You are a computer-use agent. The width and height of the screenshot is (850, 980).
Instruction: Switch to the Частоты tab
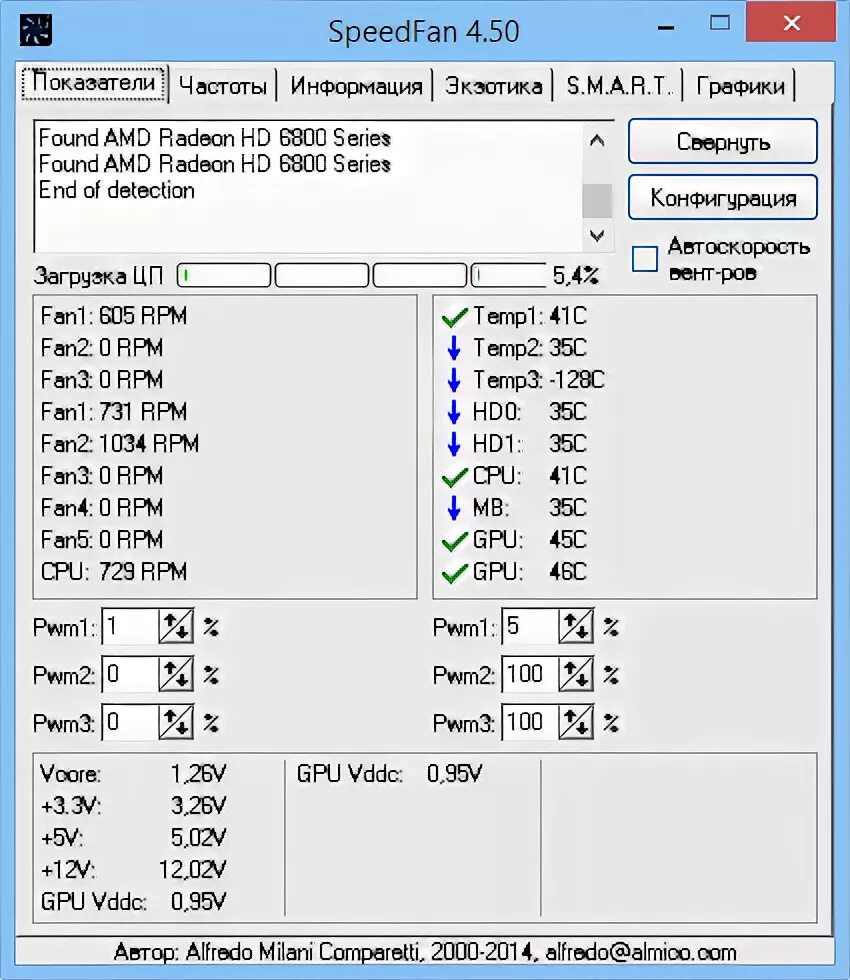(x=222, y=86)
